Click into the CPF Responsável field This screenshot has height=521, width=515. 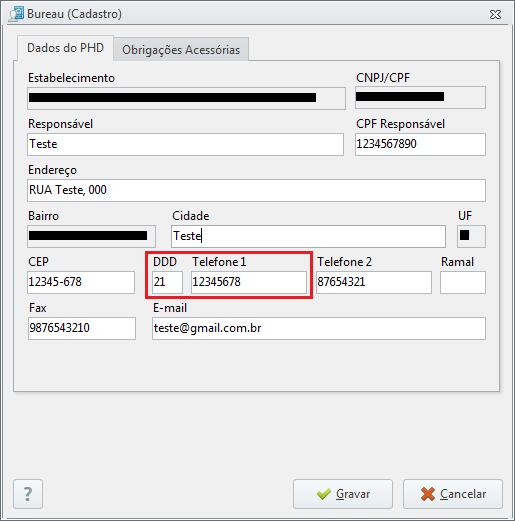coord(420,144)
